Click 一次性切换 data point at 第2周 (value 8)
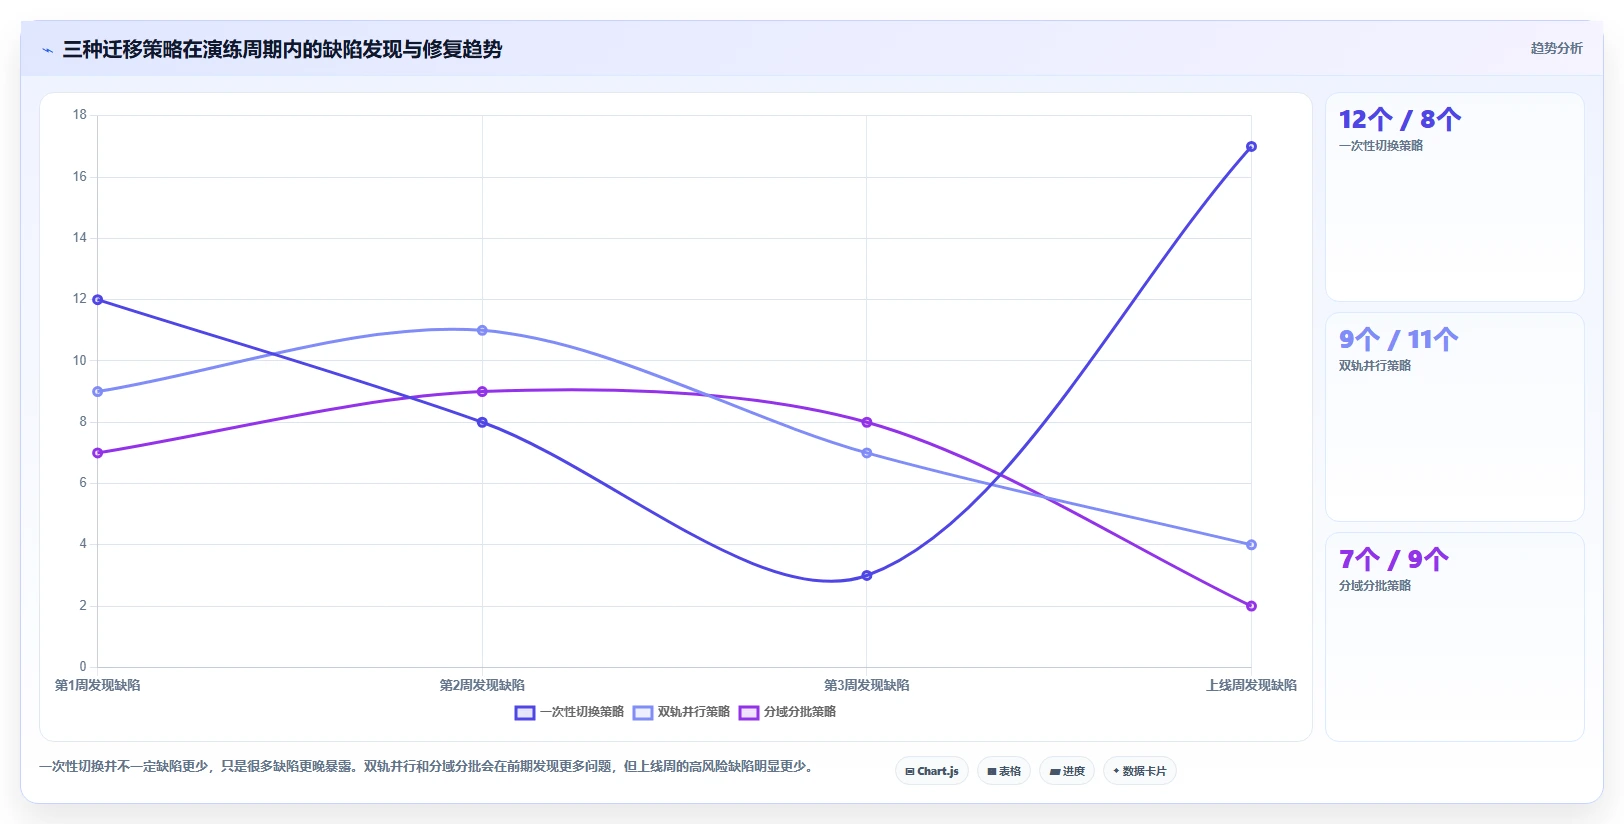Image resolution: width=1624 pixels, height=824 pixels. [482, 422]
